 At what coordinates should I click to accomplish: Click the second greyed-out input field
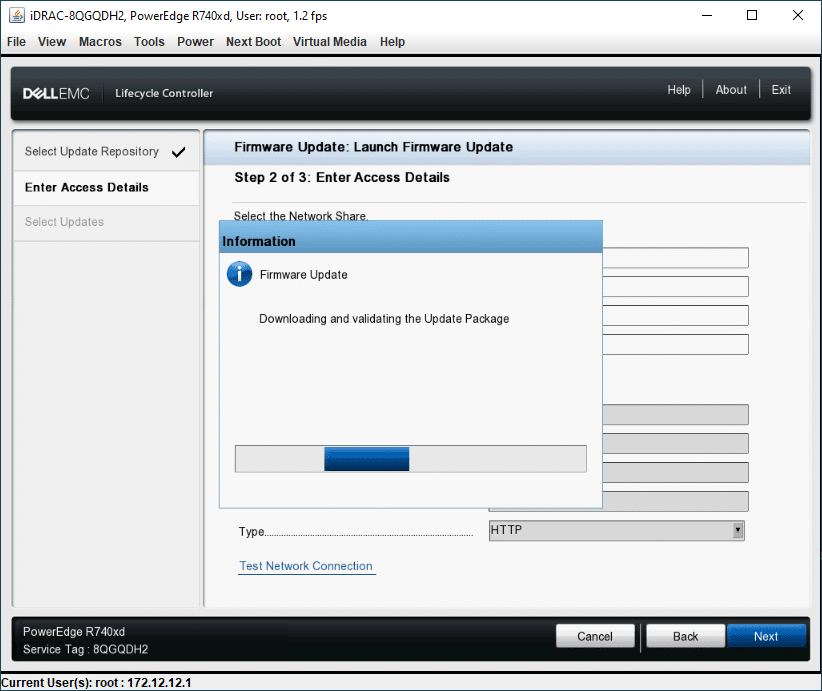(675, 444)
